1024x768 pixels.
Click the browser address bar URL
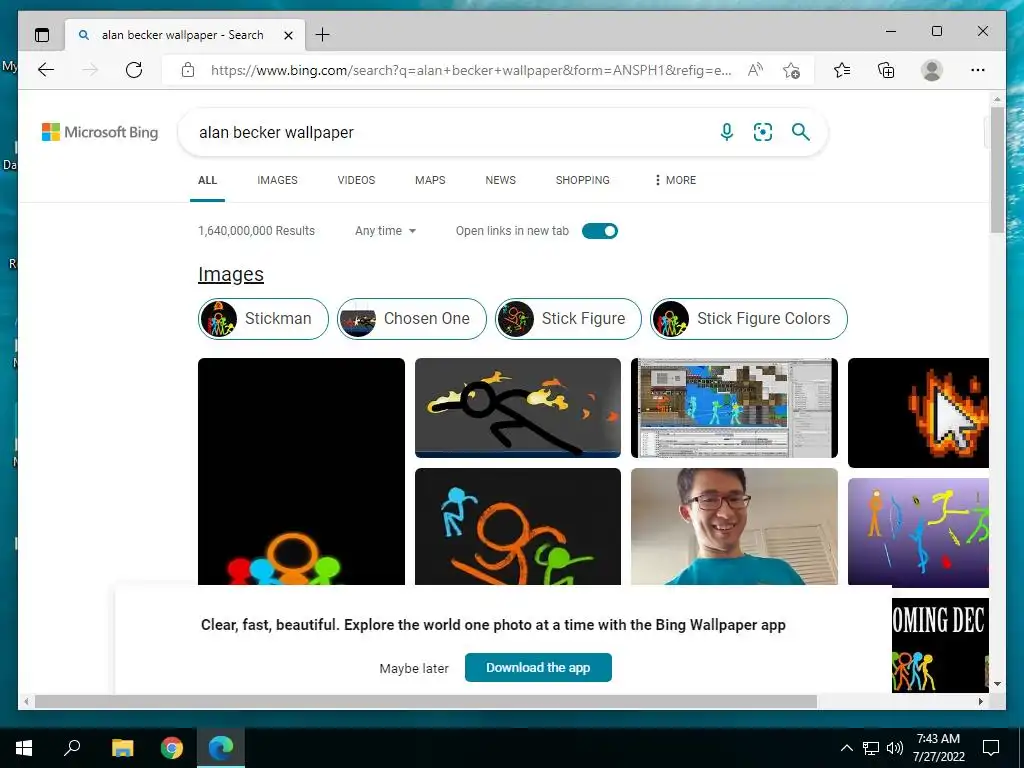click(470, 70)
